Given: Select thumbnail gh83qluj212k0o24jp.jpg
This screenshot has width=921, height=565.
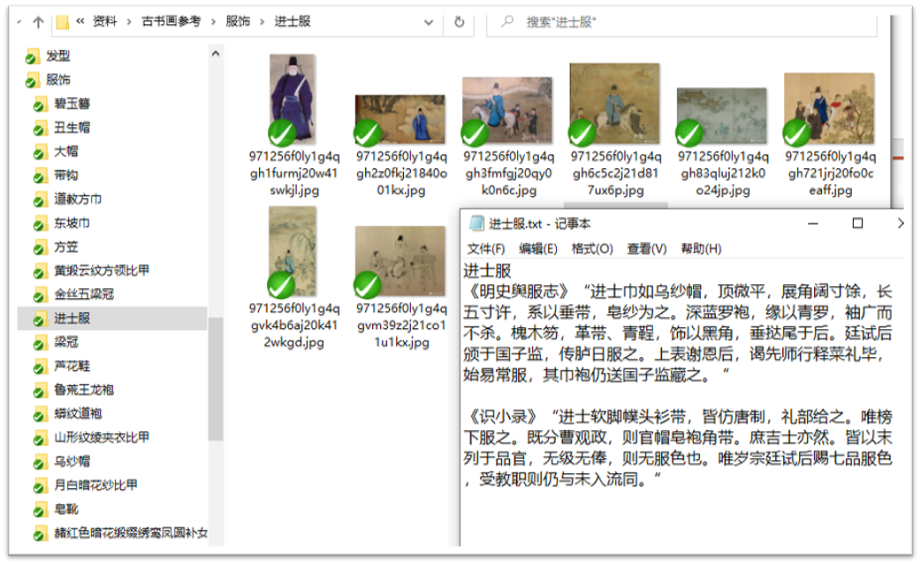Looking at the screenshot, I should 722,116.
